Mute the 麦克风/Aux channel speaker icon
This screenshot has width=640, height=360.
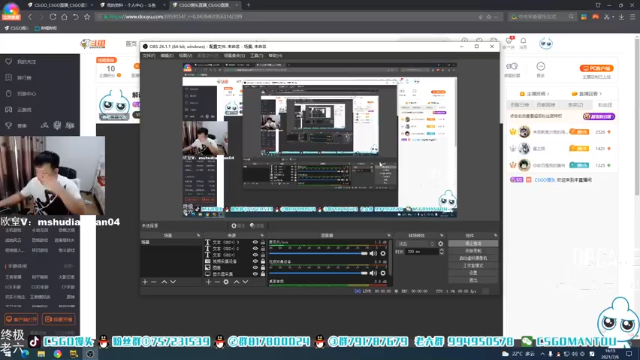(373, 253)
